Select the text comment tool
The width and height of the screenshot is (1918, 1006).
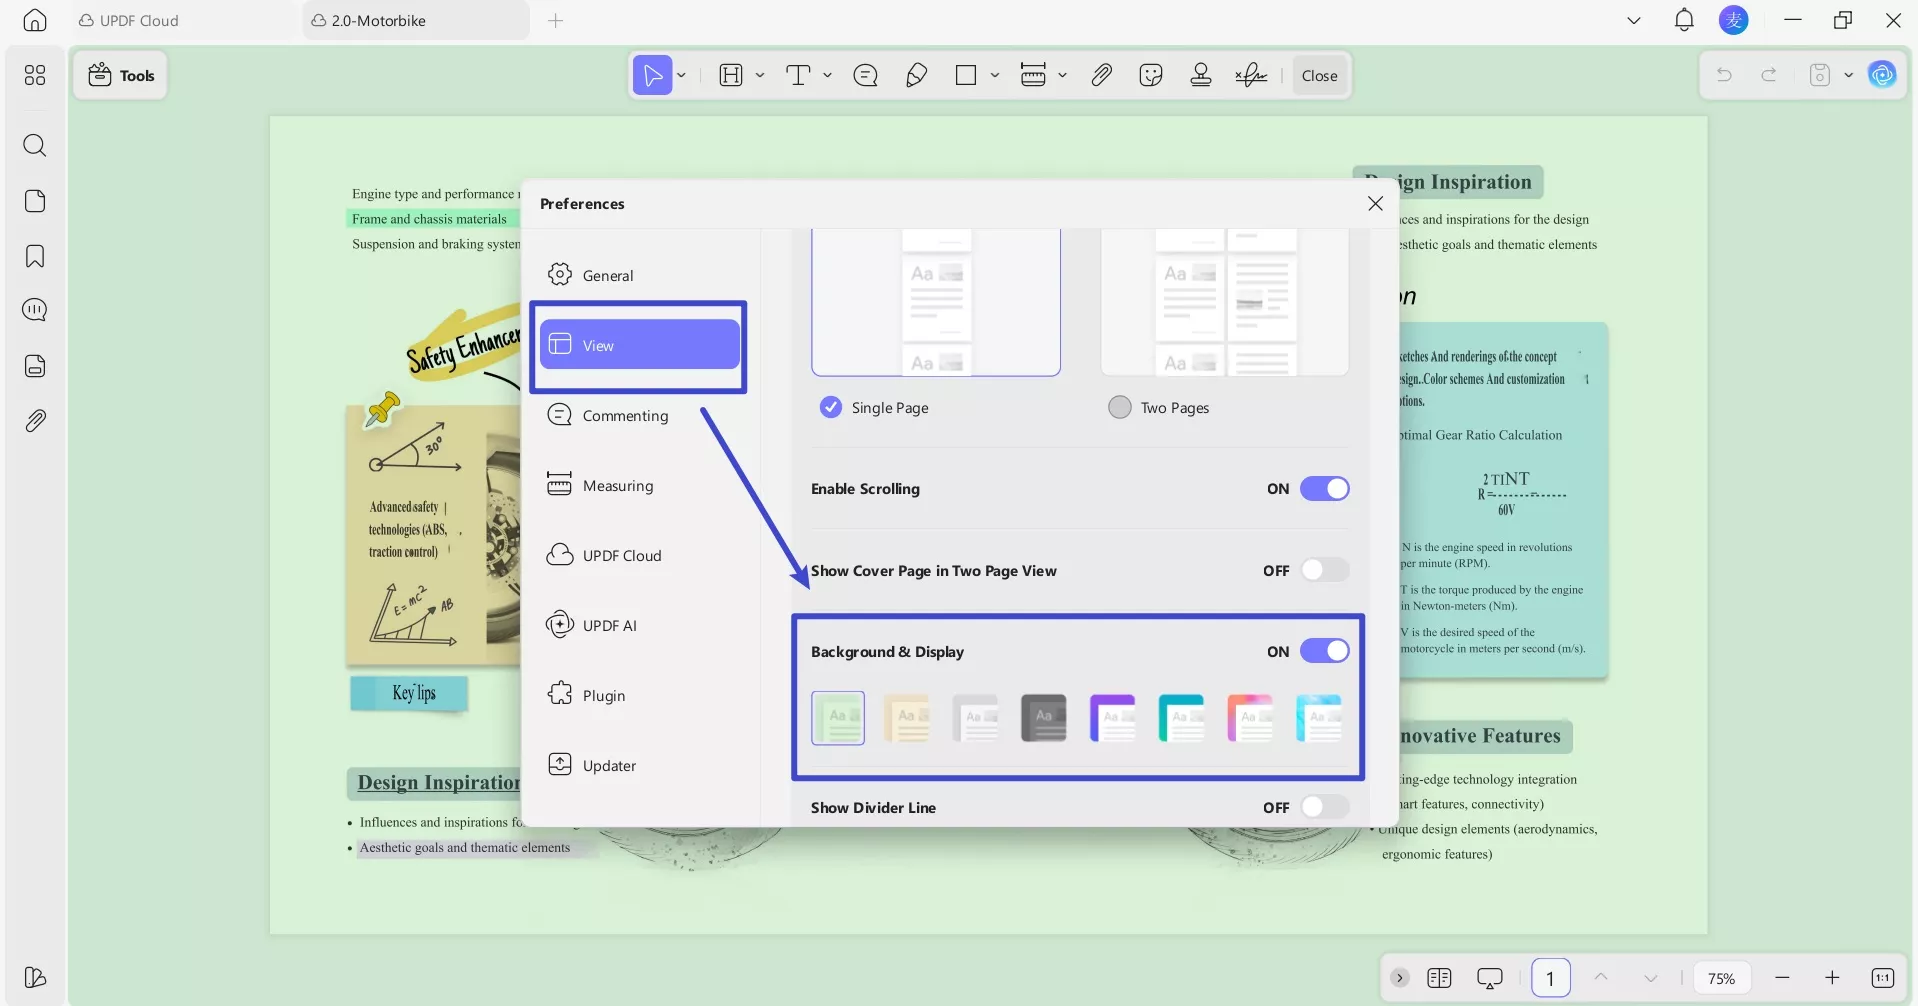[x=798, y=75]
